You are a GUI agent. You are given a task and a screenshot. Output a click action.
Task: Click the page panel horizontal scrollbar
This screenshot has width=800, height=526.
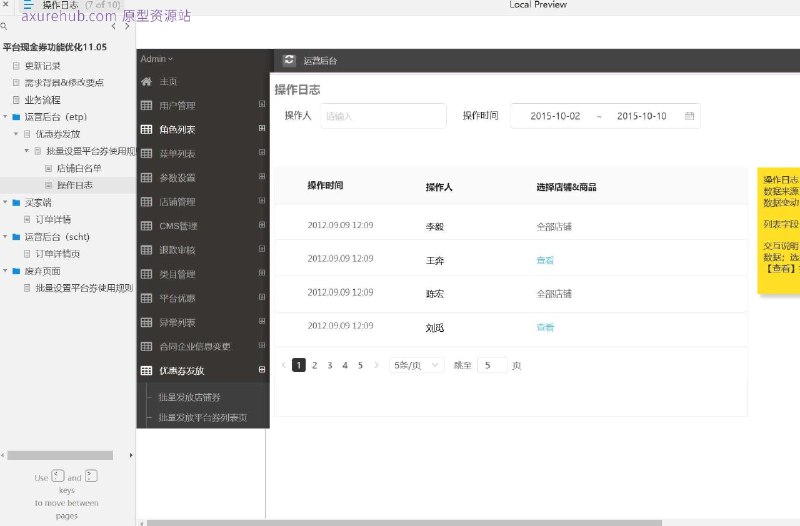coord(60,455)
